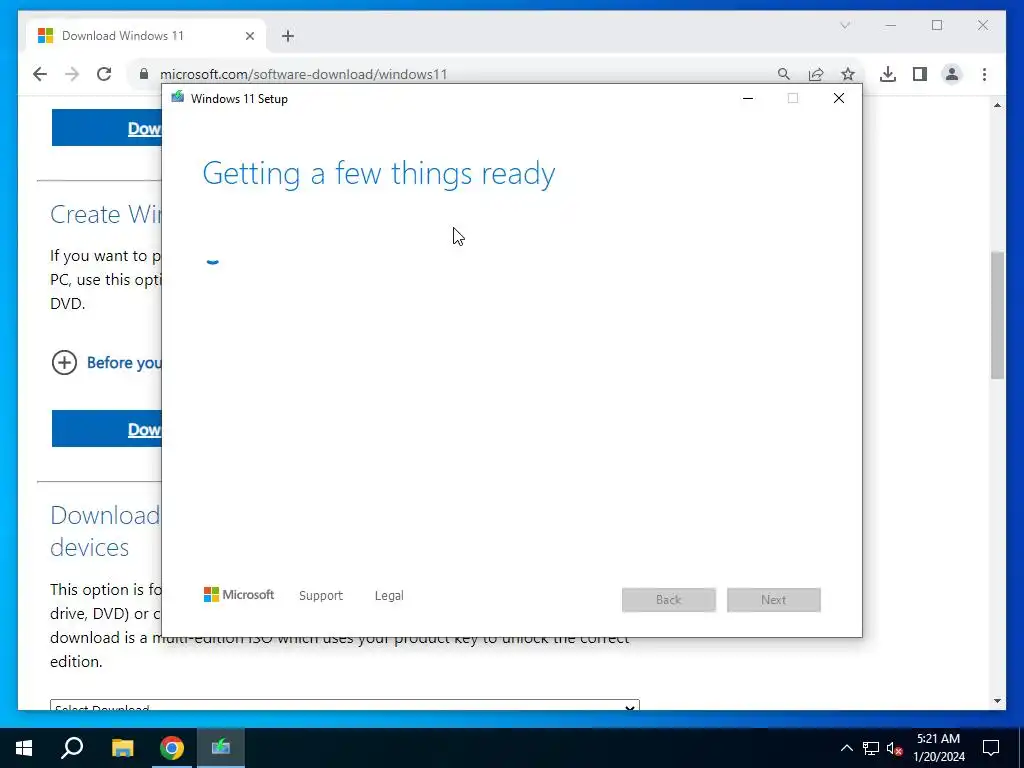Open Chrome three-dot menu
Screen dimensions: 1024x768
click(984, 74)
